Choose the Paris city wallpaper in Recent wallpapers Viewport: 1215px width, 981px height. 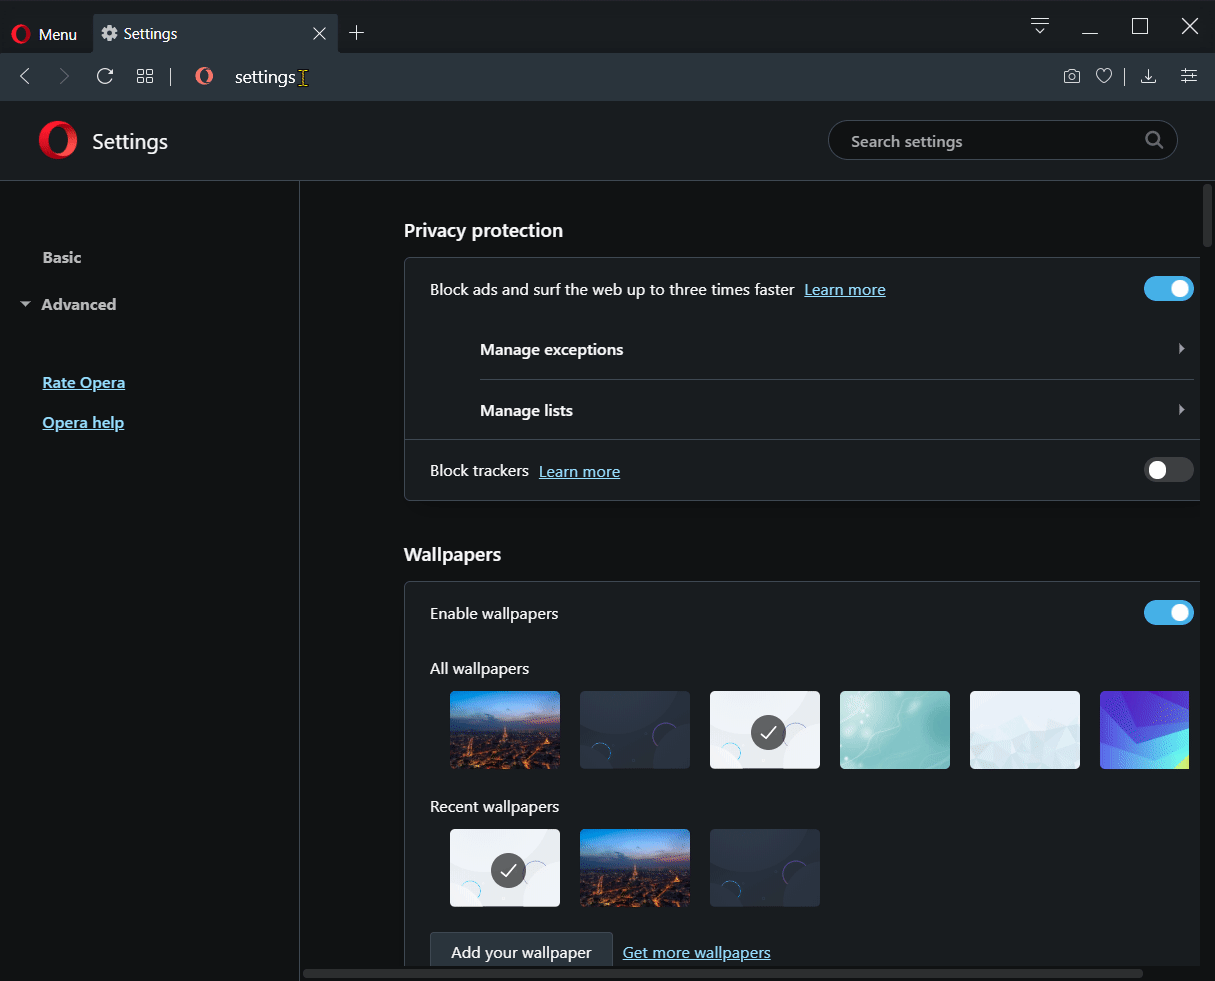tap(635, 868)
